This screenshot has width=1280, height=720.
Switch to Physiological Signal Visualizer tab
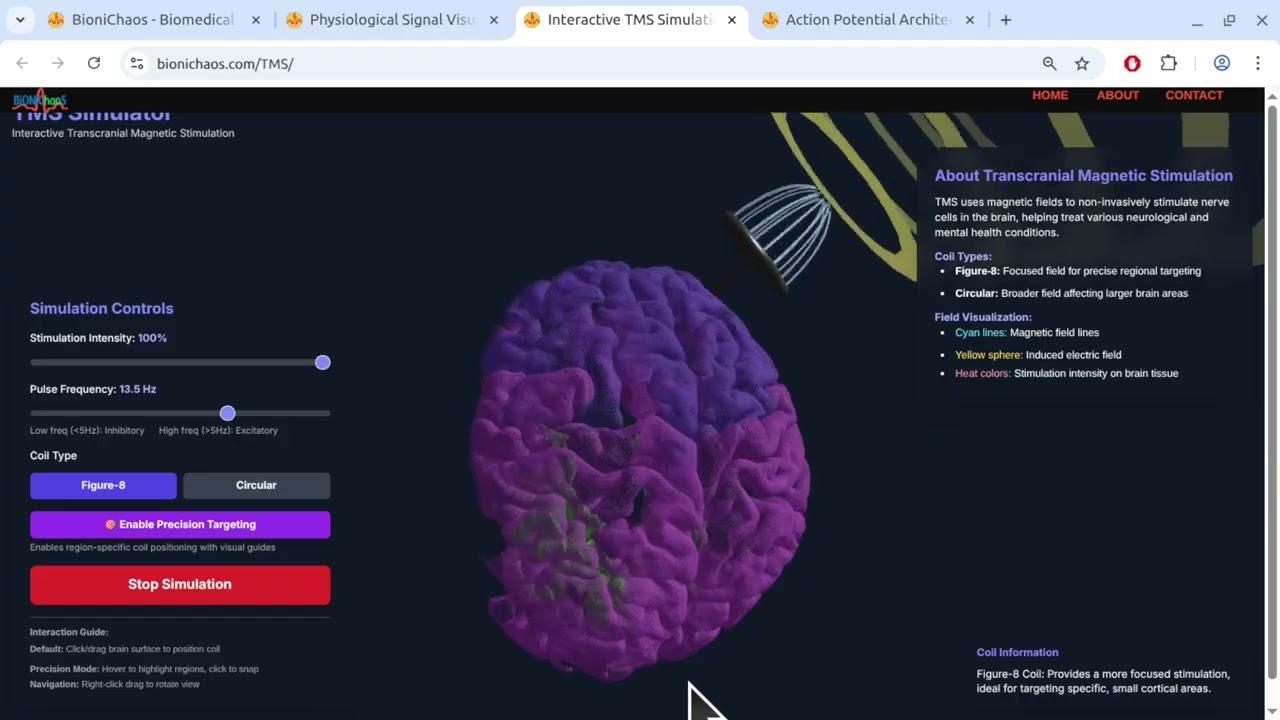[393, 20]
